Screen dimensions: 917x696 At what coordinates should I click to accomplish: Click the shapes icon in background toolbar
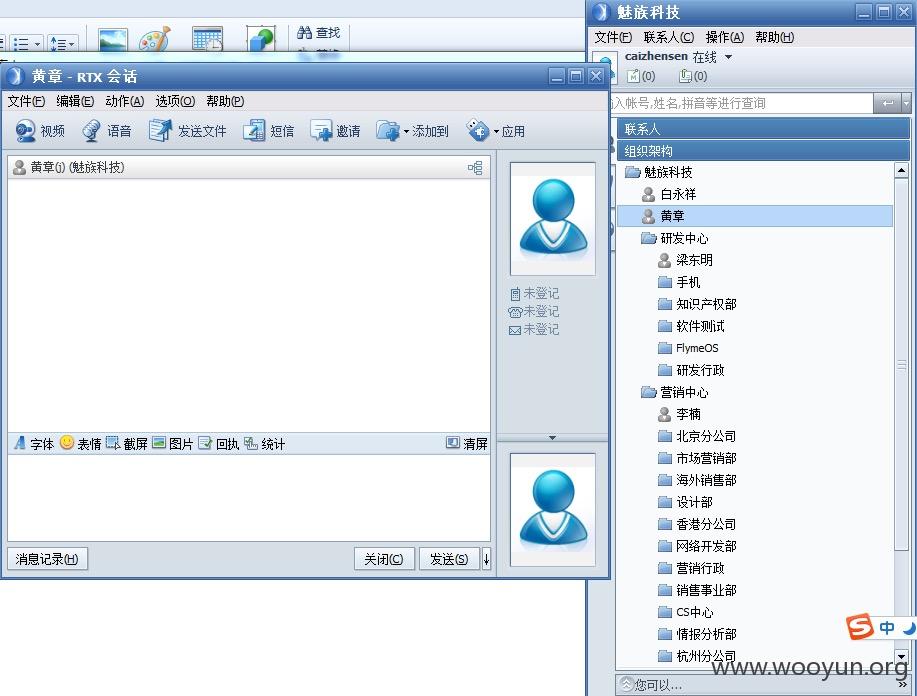click(261, 39)
